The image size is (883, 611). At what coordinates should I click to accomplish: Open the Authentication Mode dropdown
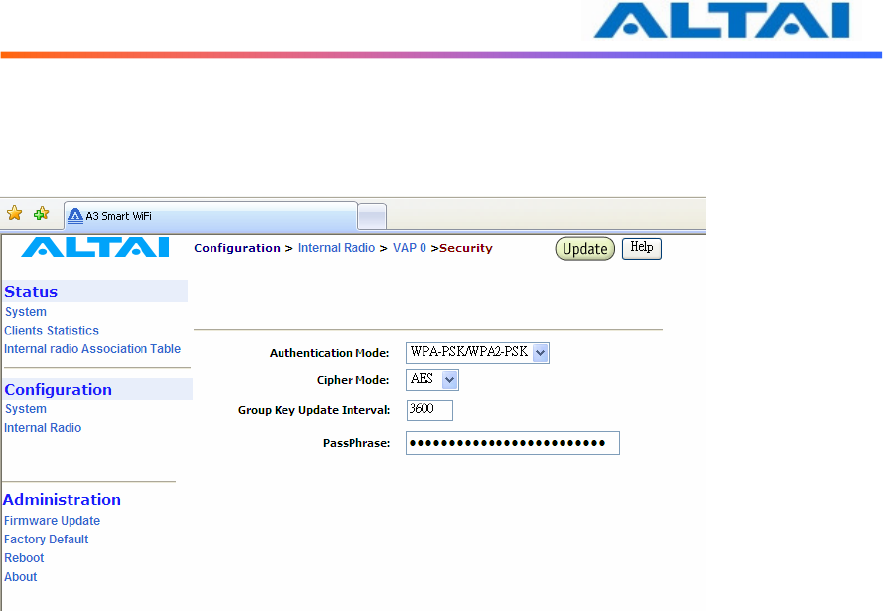[478, 353]
